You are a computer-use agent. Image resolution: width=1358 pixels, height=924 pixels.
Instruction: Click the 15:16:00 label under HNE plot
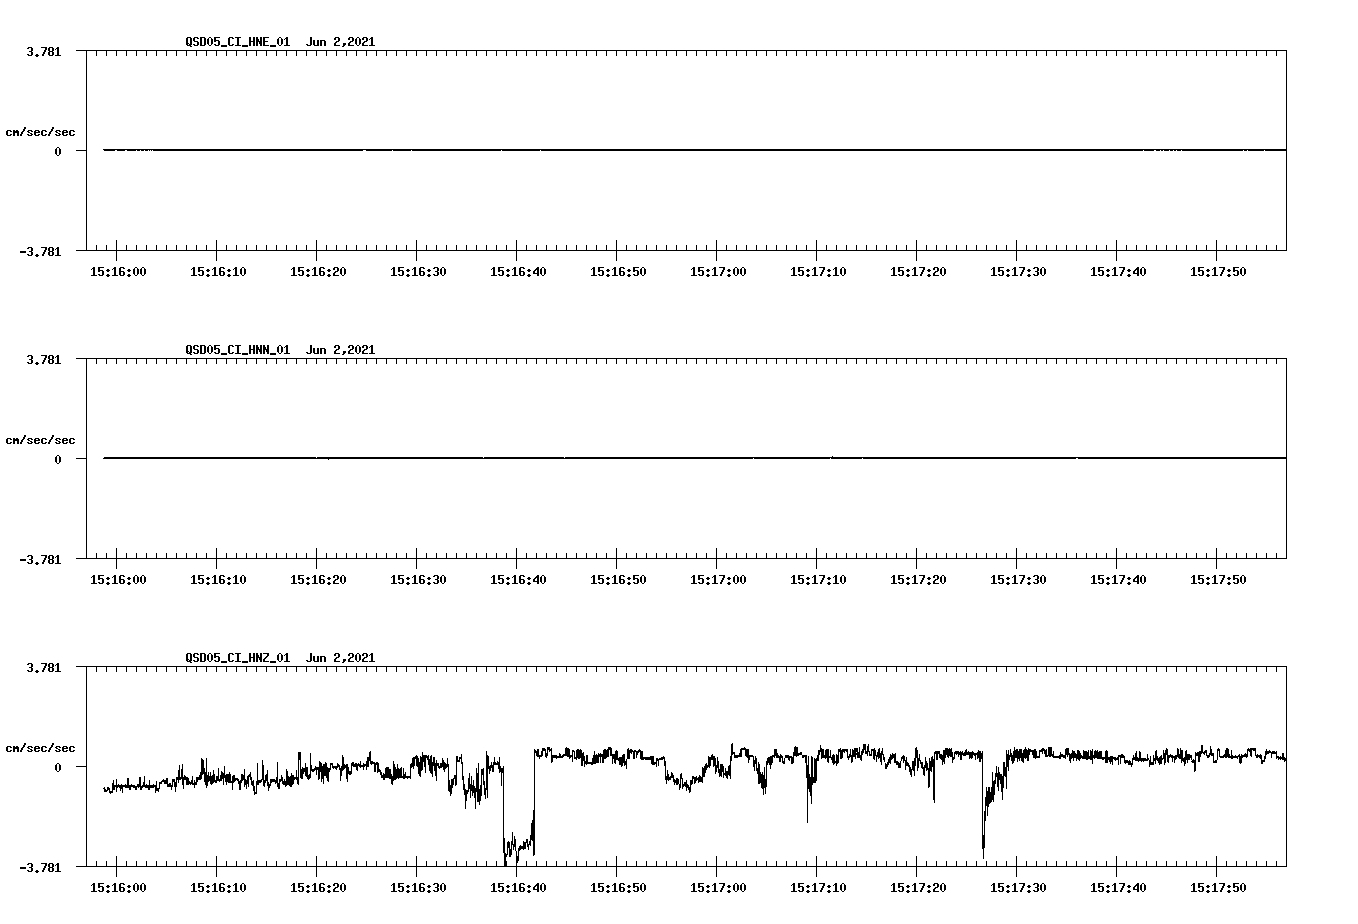118,272
